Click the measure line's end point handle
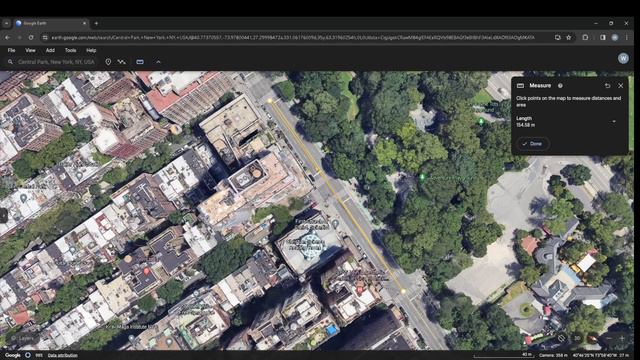The height and width of the screenshot is (360, 640). tap(403, 291)
